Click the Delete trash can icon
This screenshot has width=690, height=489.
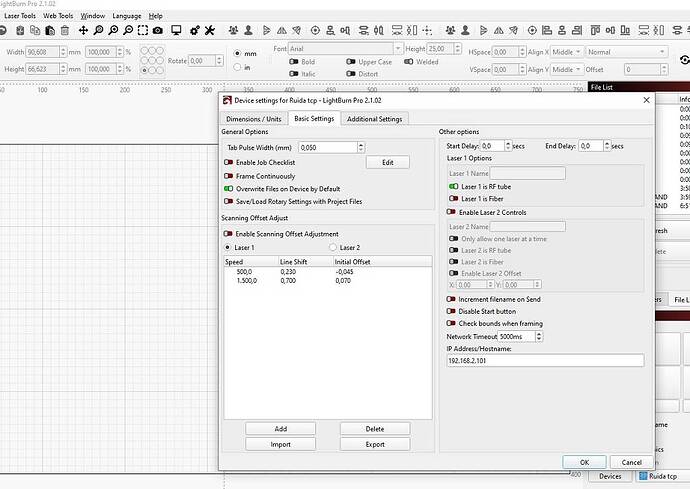65,30
